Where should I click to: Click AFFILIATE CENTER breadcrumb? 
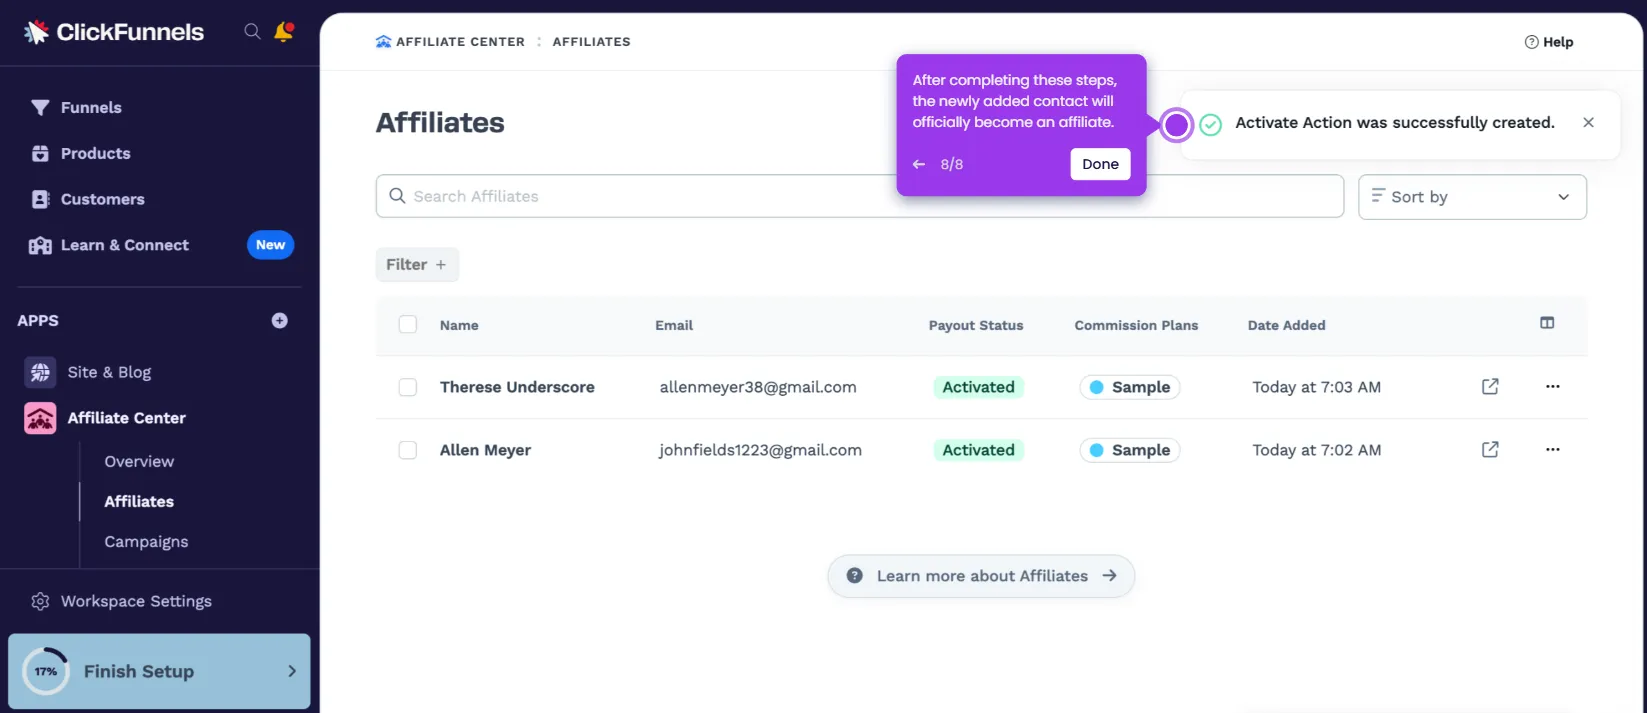[x=460, y=42]
